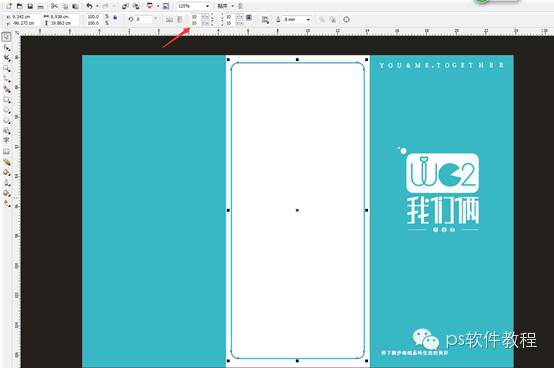Edit the rotation angle field
The height and width of the screenshot is (368, 554).
click(144, 19)
